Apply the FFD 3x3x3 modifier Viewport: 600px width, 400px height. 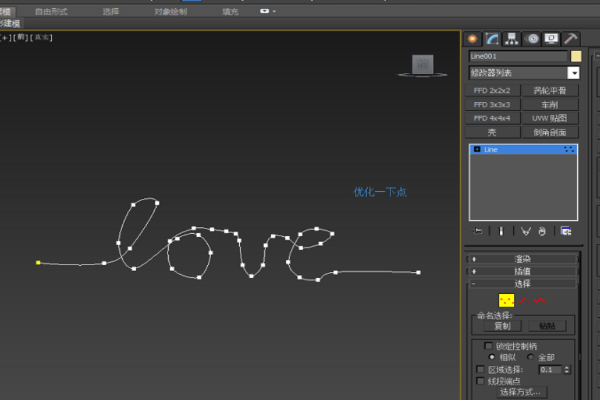coord(492,104)
